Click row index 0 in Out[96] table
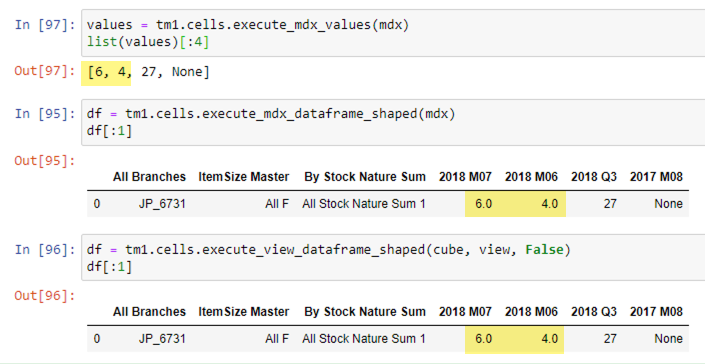The image size is (705, 364). (x=97, y=339)
